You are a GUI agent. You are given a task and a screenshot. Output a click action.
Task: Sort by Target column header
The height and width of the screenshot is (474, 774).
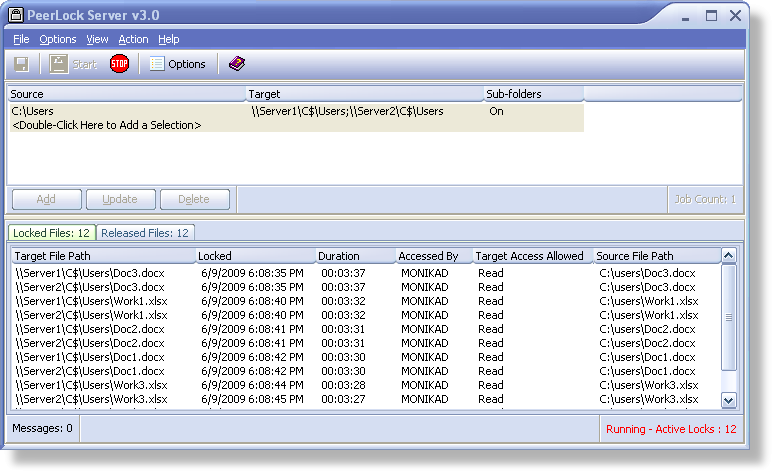(364, 94)
